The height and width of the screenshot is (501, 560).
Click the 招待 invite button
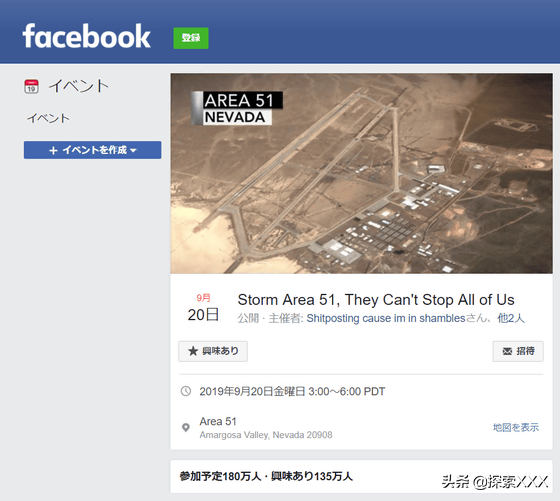518,351
